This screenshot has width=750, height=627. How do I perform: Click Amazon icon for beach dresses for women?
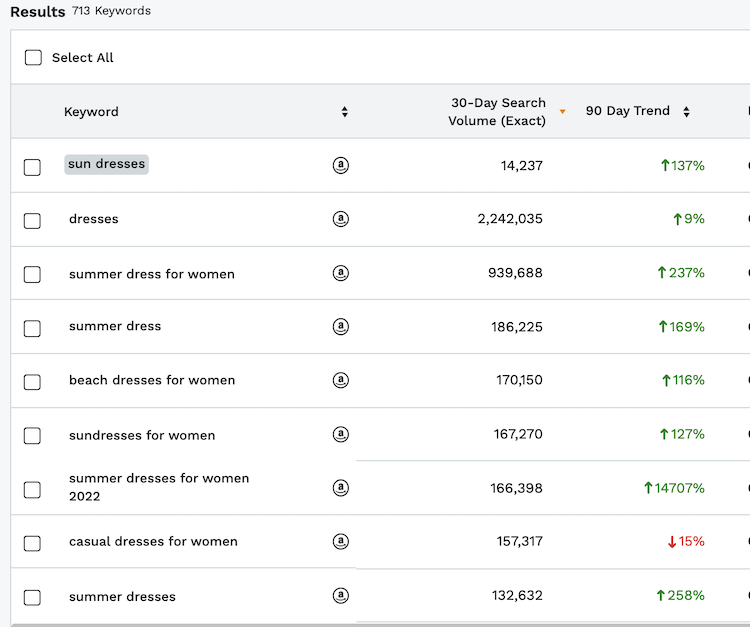tap(341, 380)
